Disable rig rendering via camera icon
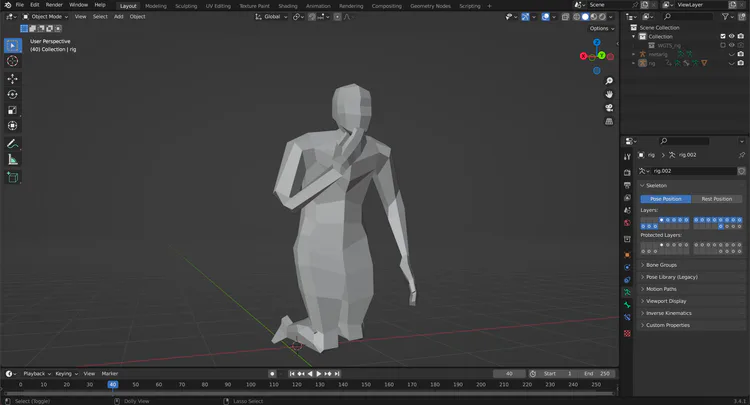The image size is (750, 405). pos(740,63)
